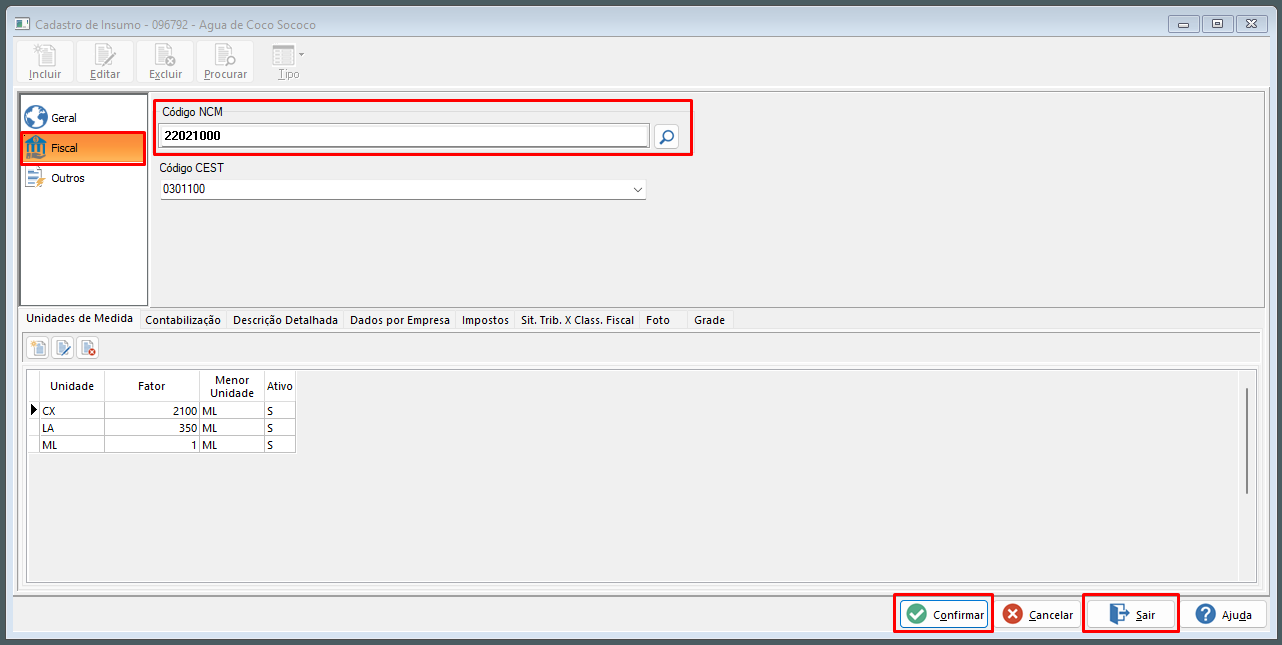This screenshot has width=1282, height=645.
Task: Open the Tipo toolbar dropdown
Action: click(288, 62)
